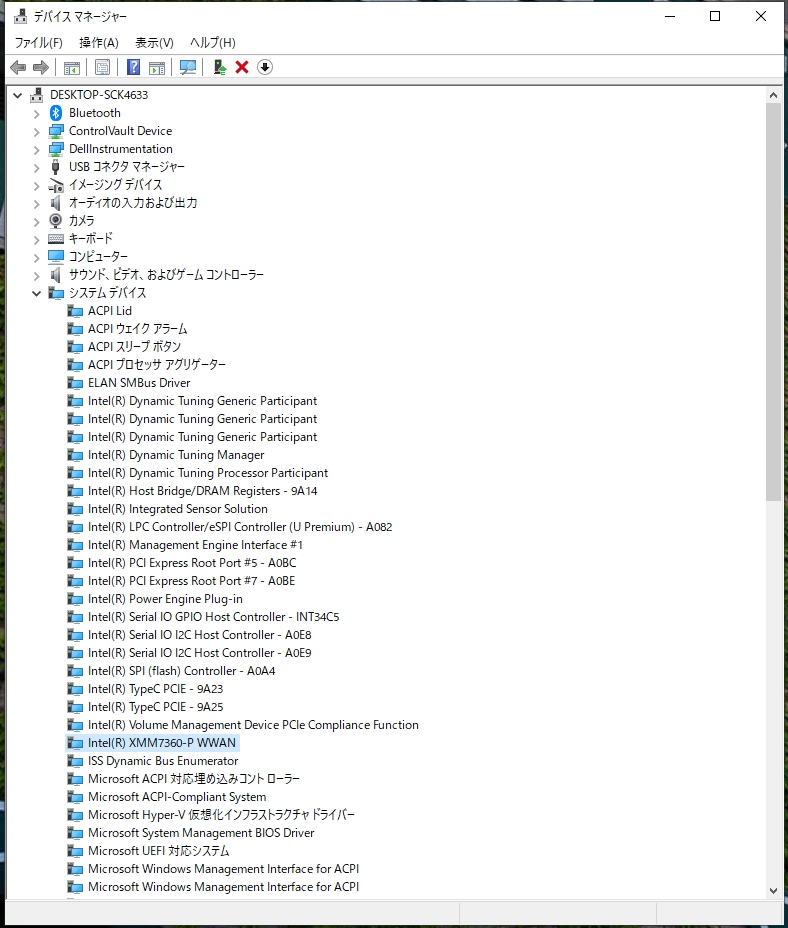Expand the キーボード category

[37, 240]
